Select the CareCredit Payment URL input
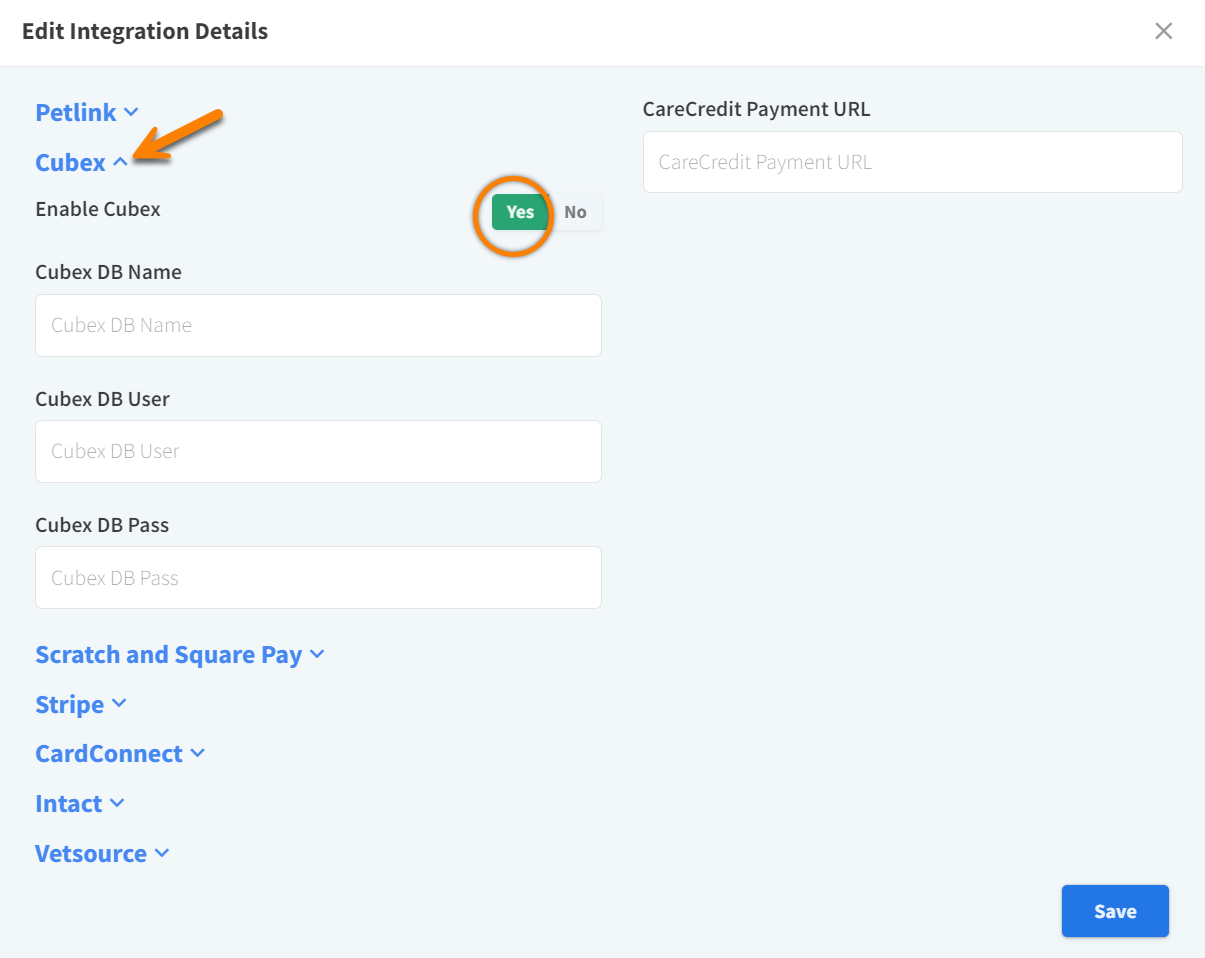This screenshot has width=1205, height=958. tap(912, 162)
